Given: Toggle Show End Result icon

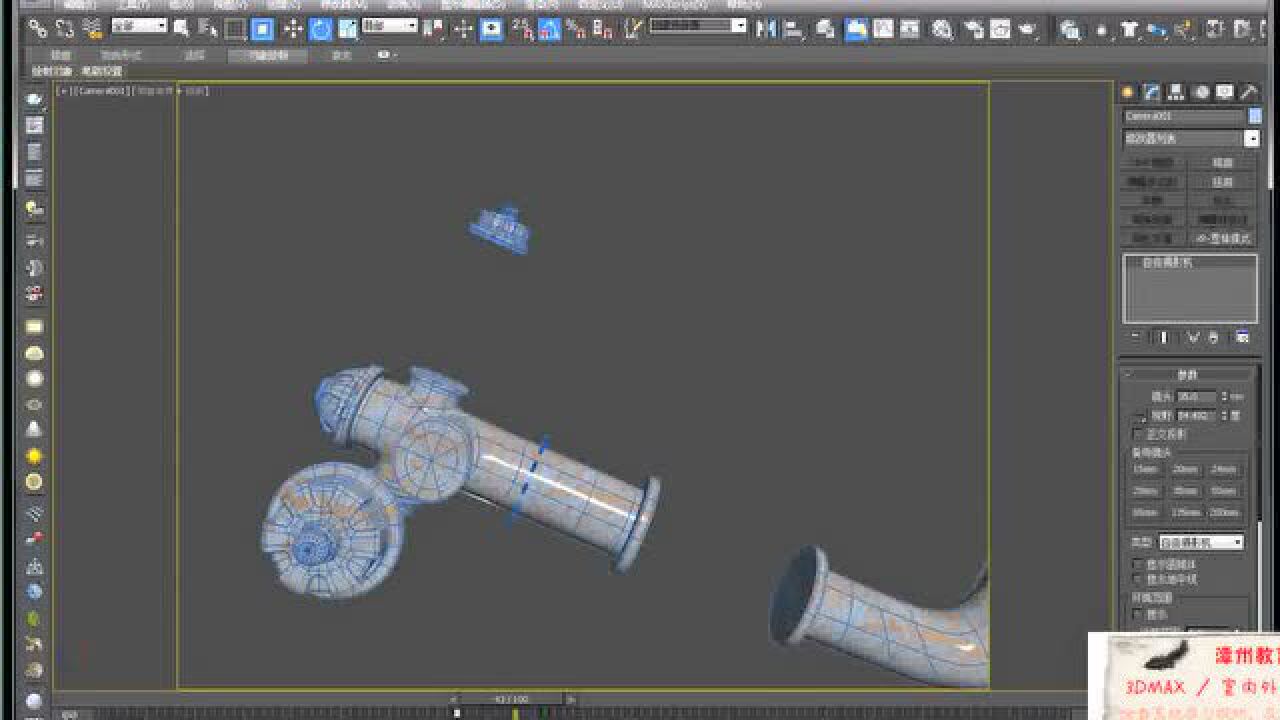Looking at the screenshot, I should [1163, 336].
